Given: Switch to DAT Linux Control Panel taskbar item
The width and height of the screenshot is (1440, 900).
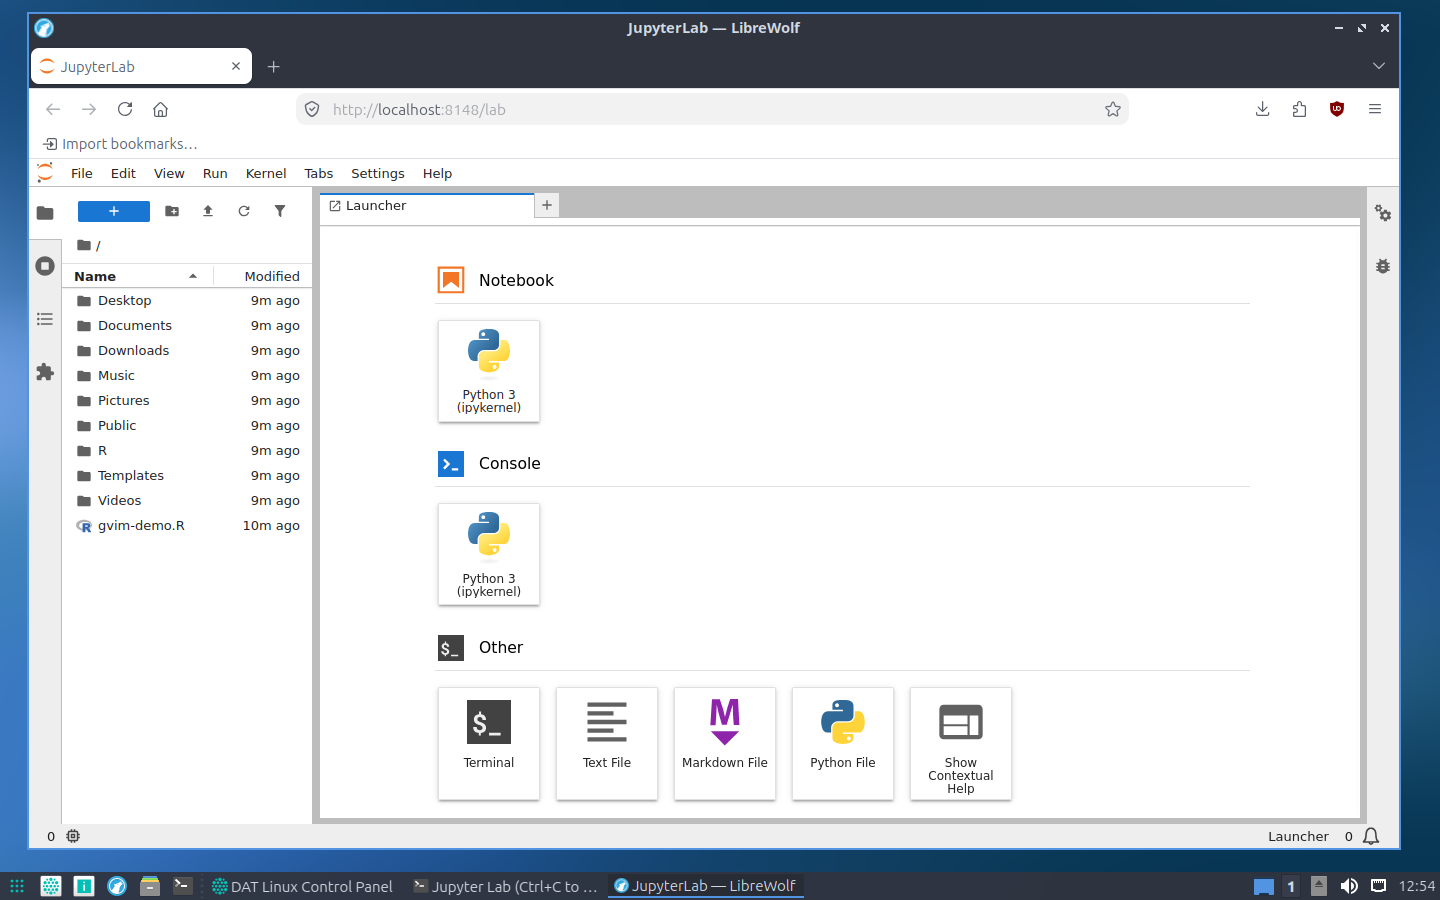Looking at the screenshot, I should pyautogui.click(x=302, y=886).
